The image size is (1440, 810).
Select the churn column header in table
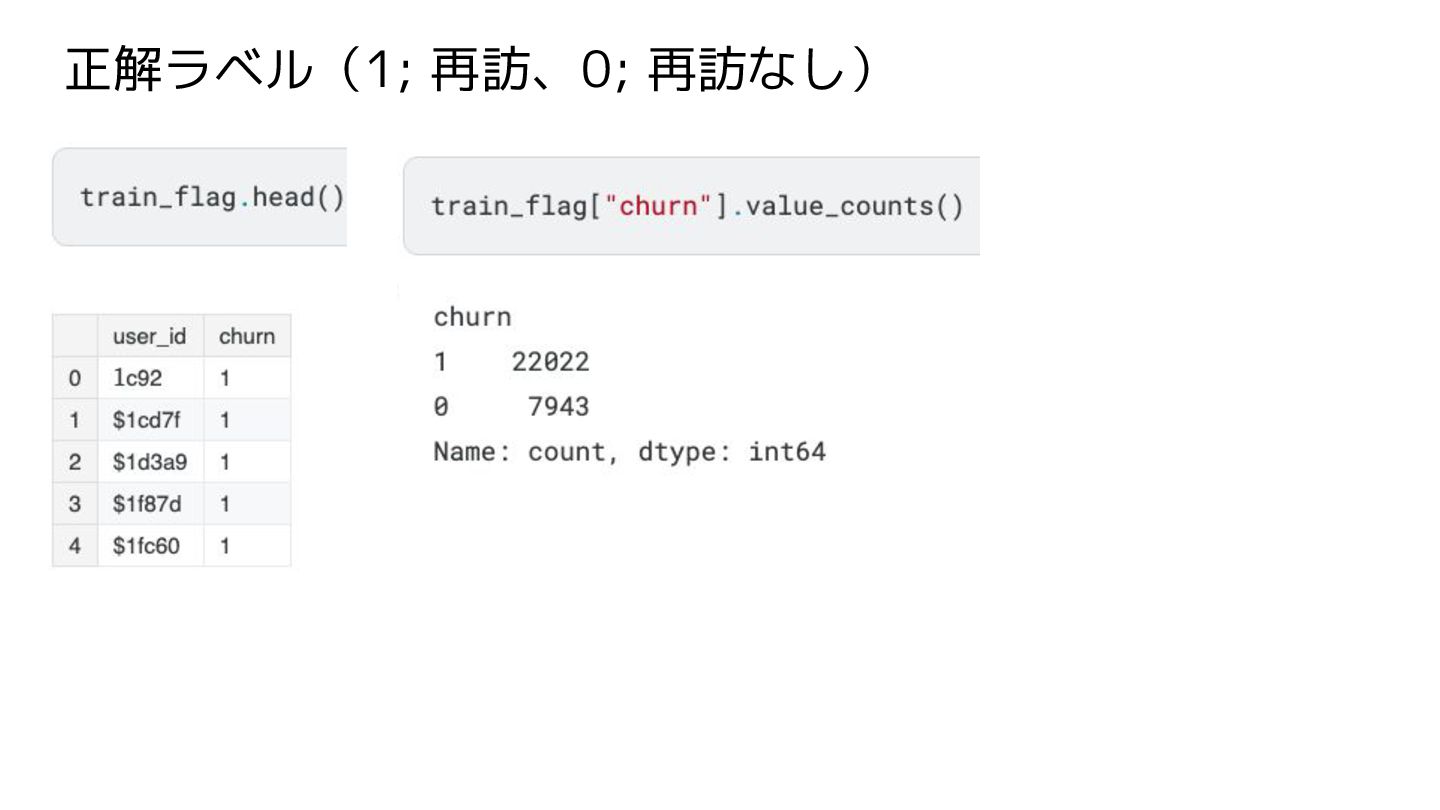click(x=246, y=337)
